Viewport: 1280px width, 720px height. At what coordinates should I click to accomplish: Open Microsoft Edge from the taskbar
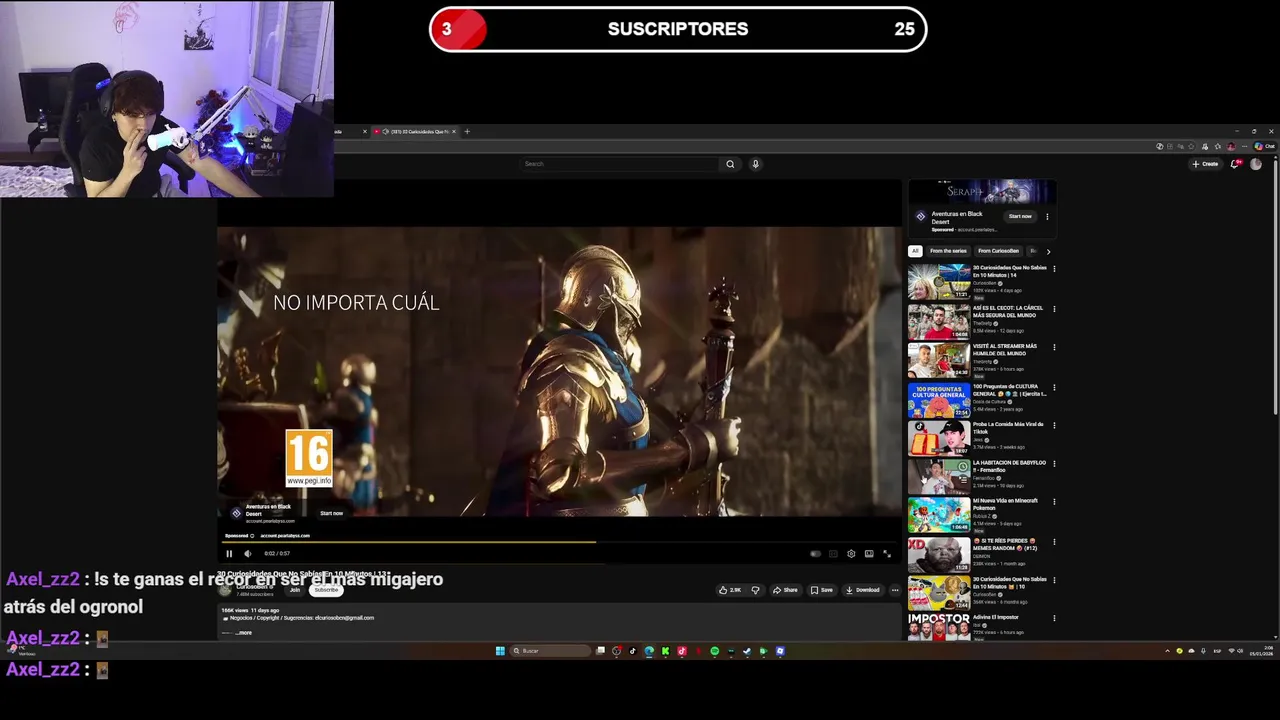649,651
